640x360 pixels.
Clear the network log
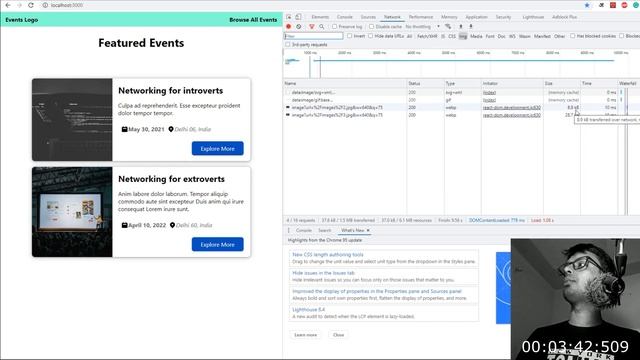pos(299,27)
